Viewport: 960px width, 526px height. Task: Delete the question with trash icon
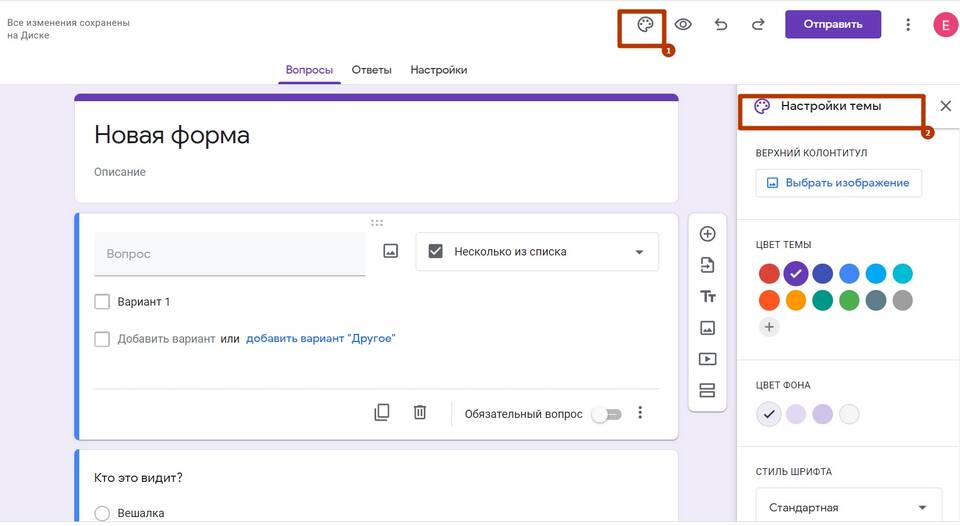[x=420, y=412]
